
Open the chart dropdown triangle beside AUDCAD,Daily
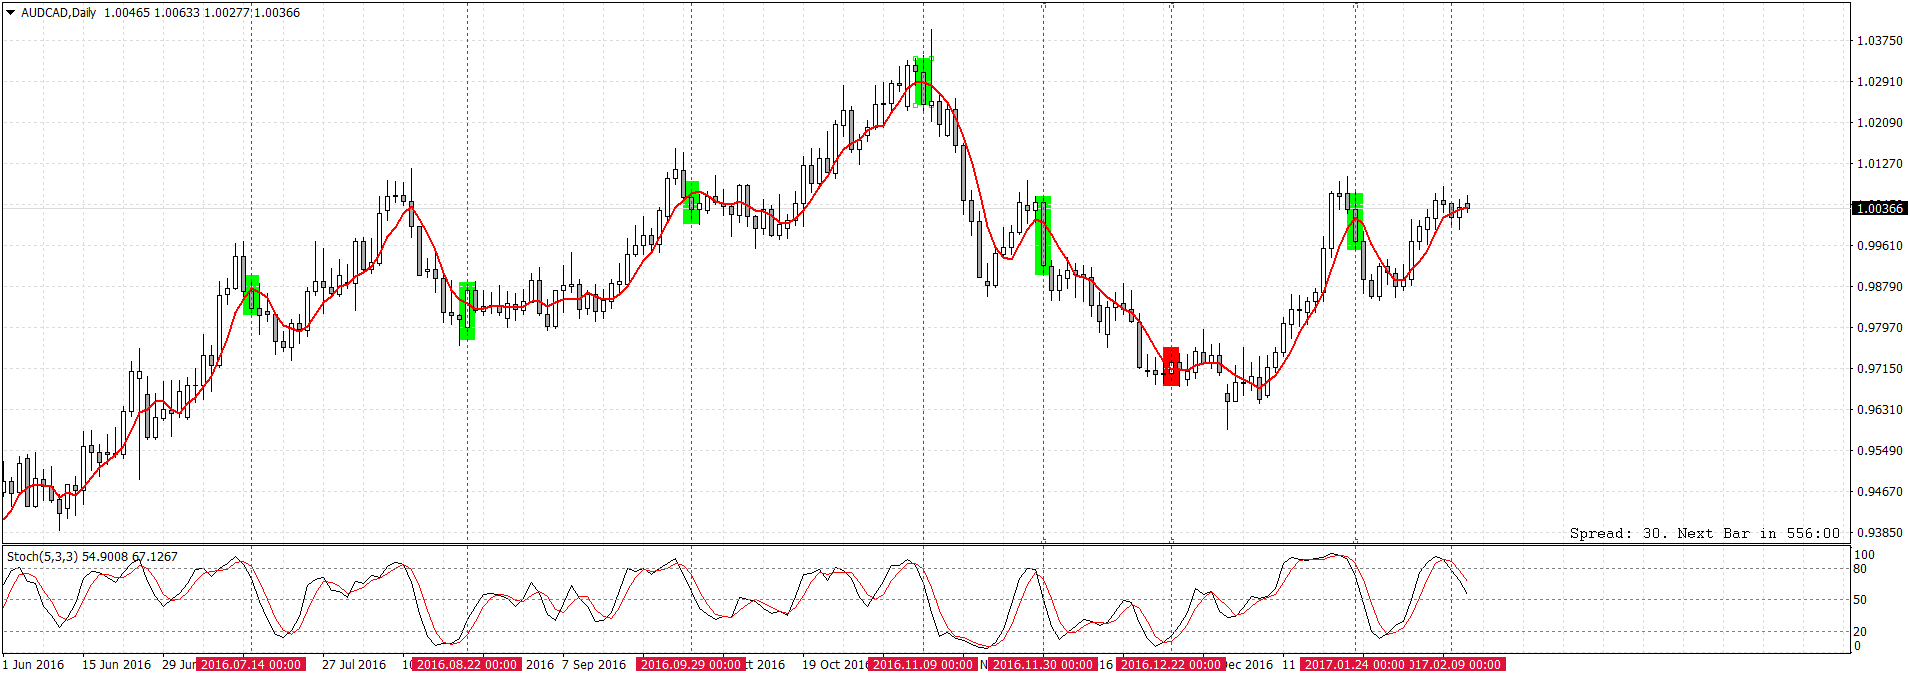11,13
